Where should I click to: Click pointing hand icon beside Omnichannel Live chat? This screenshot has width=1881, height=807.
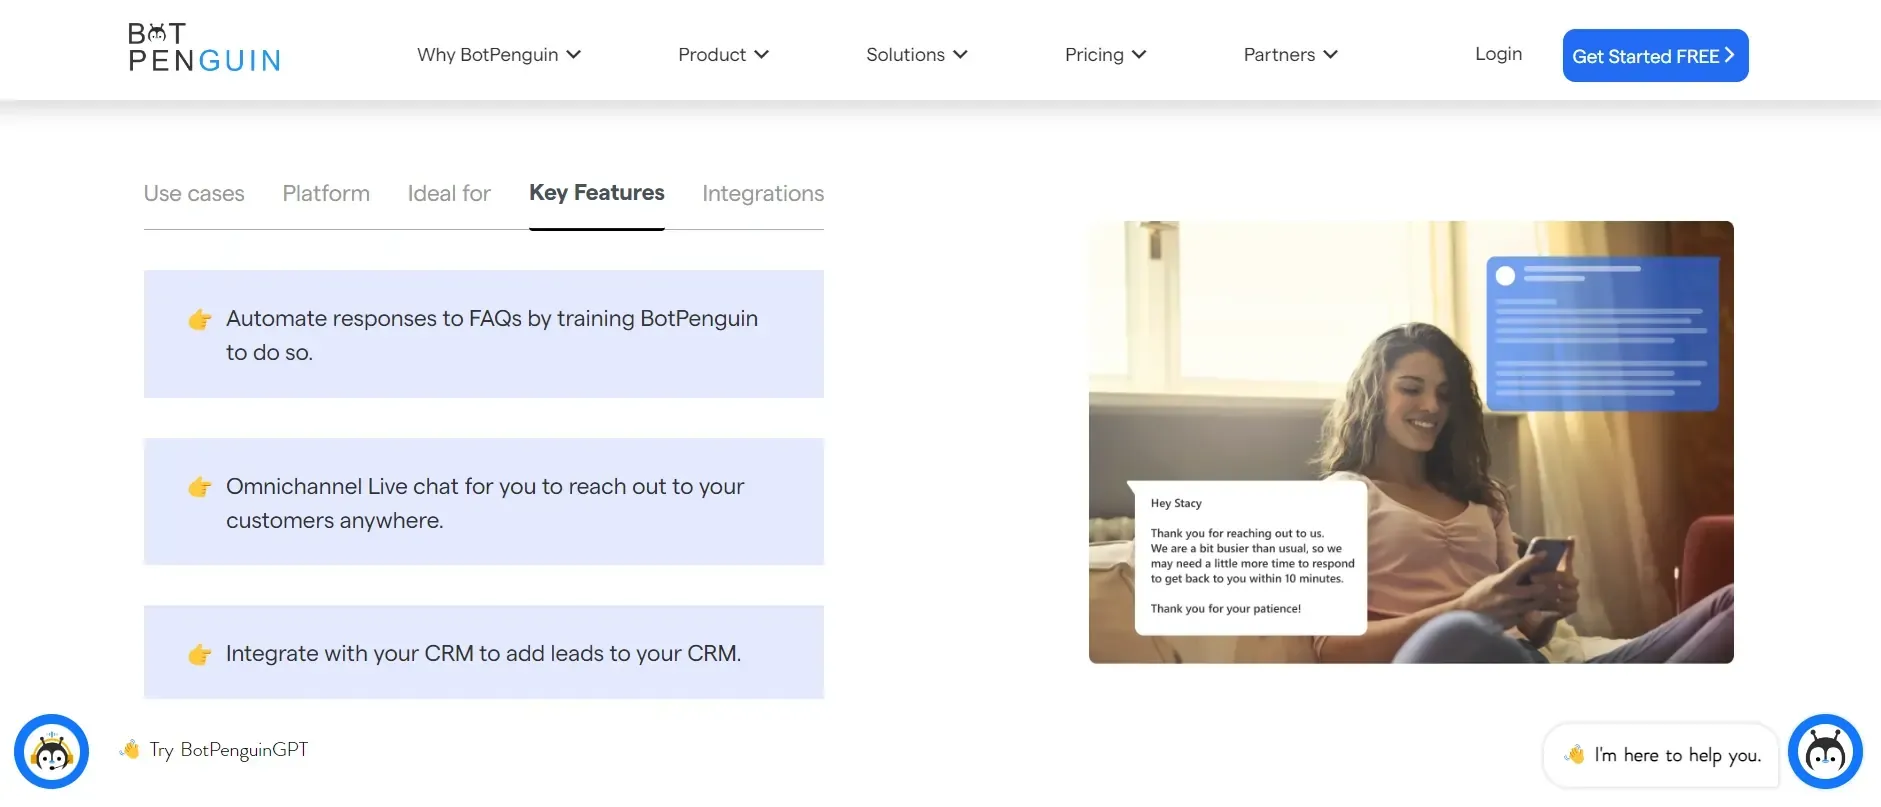click(x=200, y=487)
